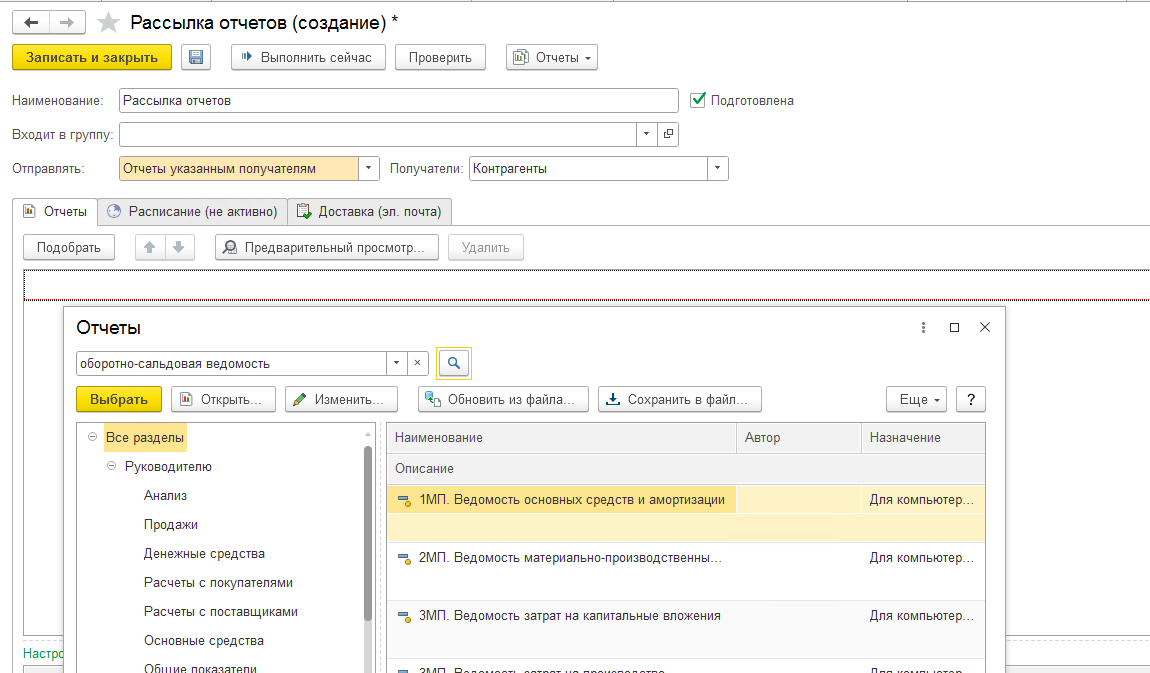Save the mailing with the floppy disk icon
1150x673 pixels.
pos(196,57)
